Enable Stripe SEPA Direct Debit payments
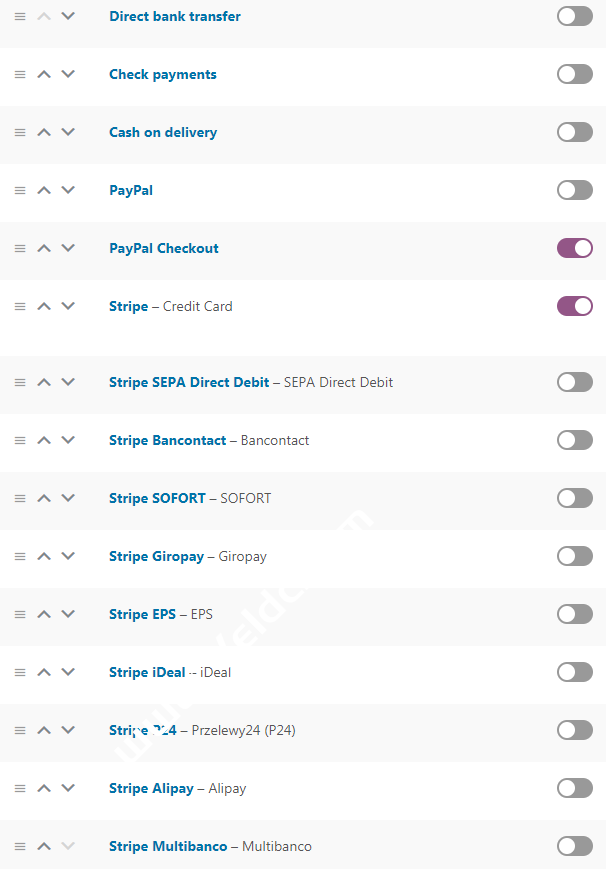The height and width of the screenshot is (869, 606). click(575, 382)
